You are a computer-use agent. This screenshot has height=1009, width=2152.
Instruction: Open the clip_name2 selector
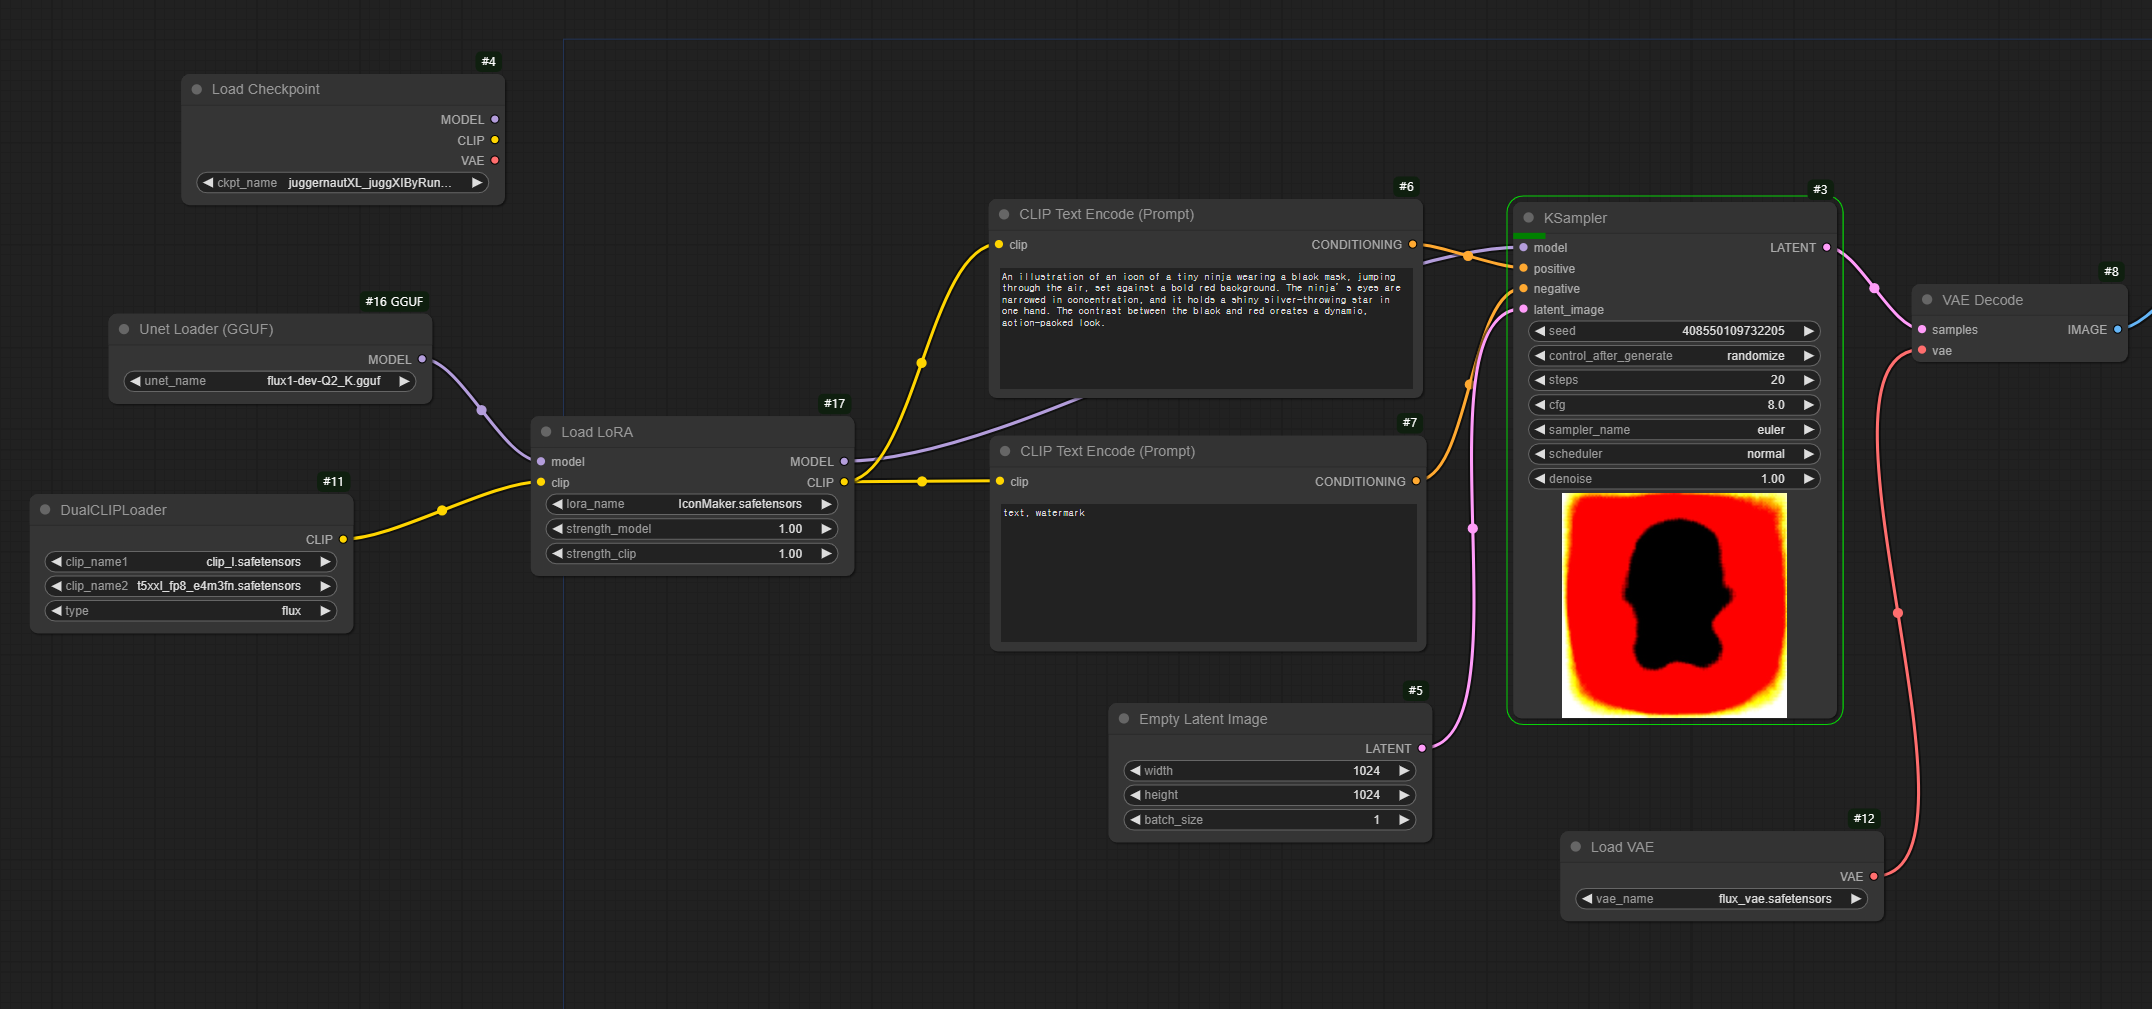pos(191,586)
